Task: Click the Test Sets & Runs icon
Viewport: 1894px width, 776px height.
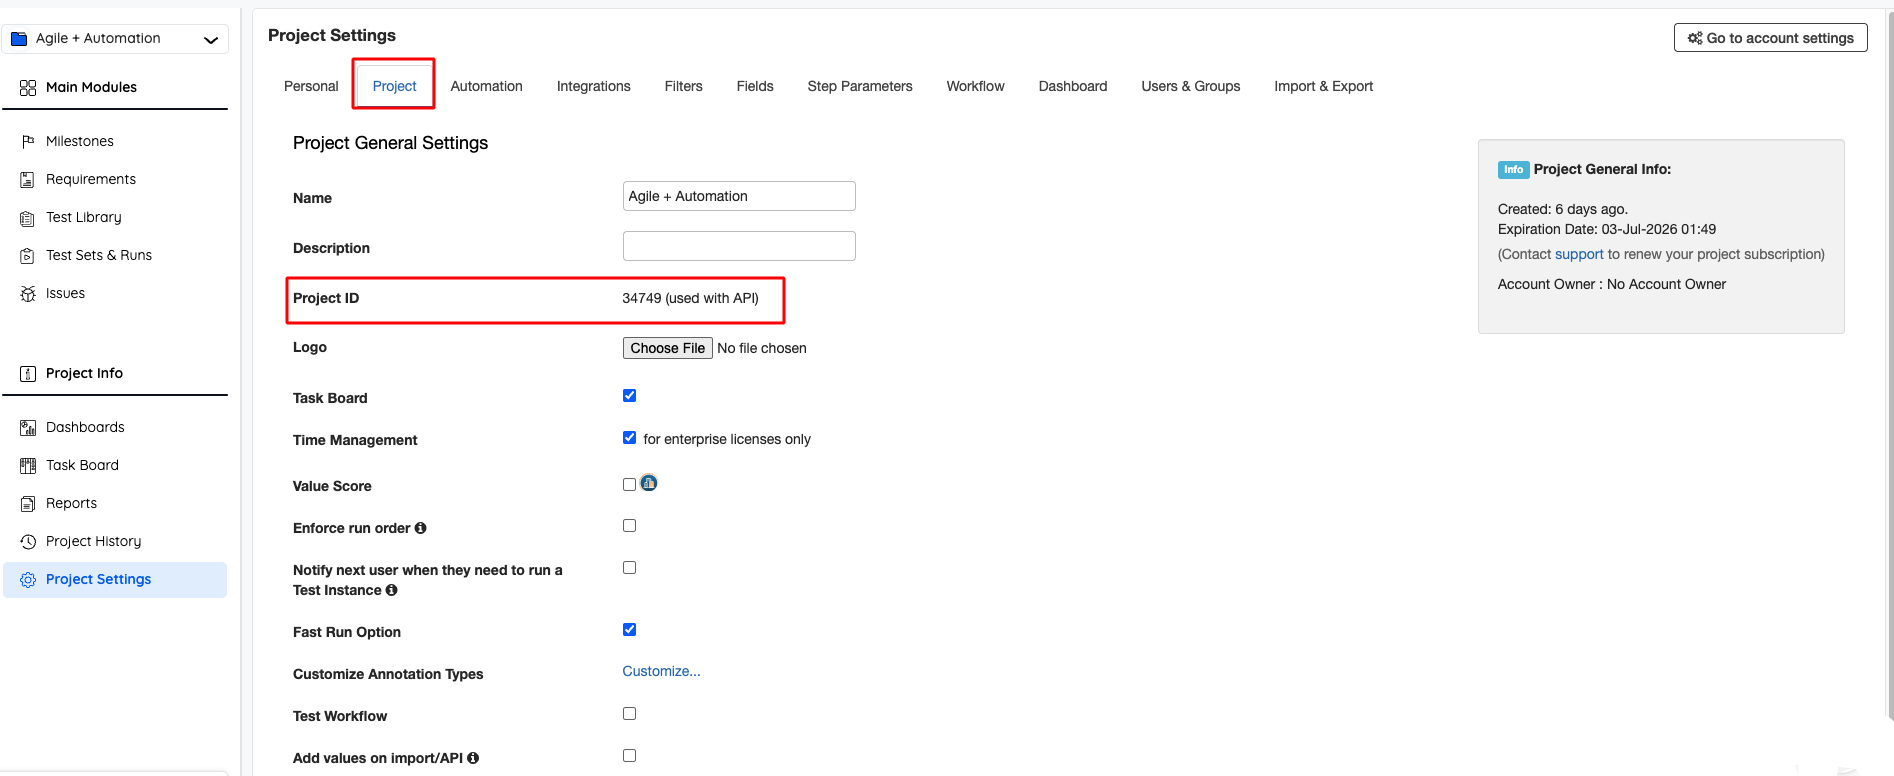Action: pos(28,256)
